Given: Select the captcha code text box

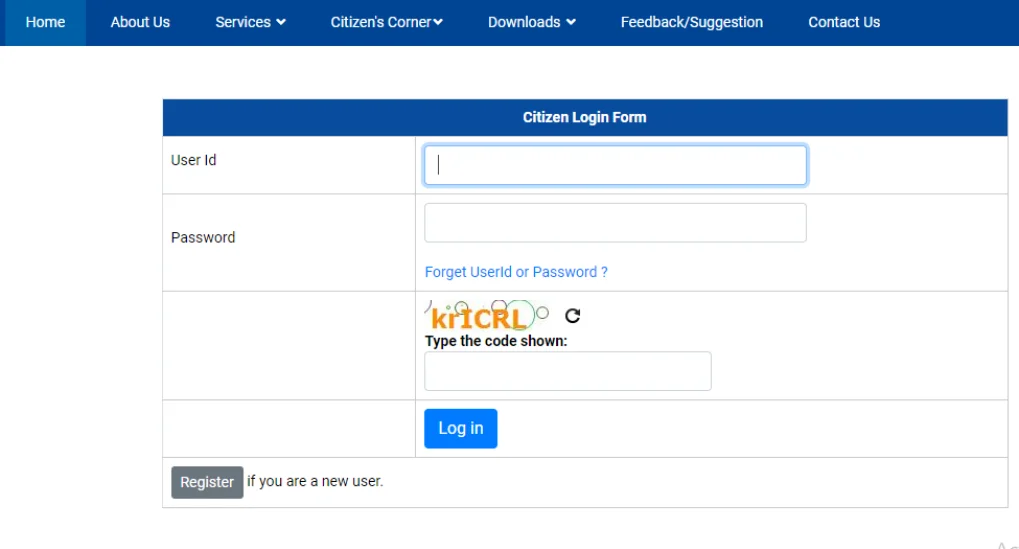Looking at the screenshot, I should coord(567,371).
